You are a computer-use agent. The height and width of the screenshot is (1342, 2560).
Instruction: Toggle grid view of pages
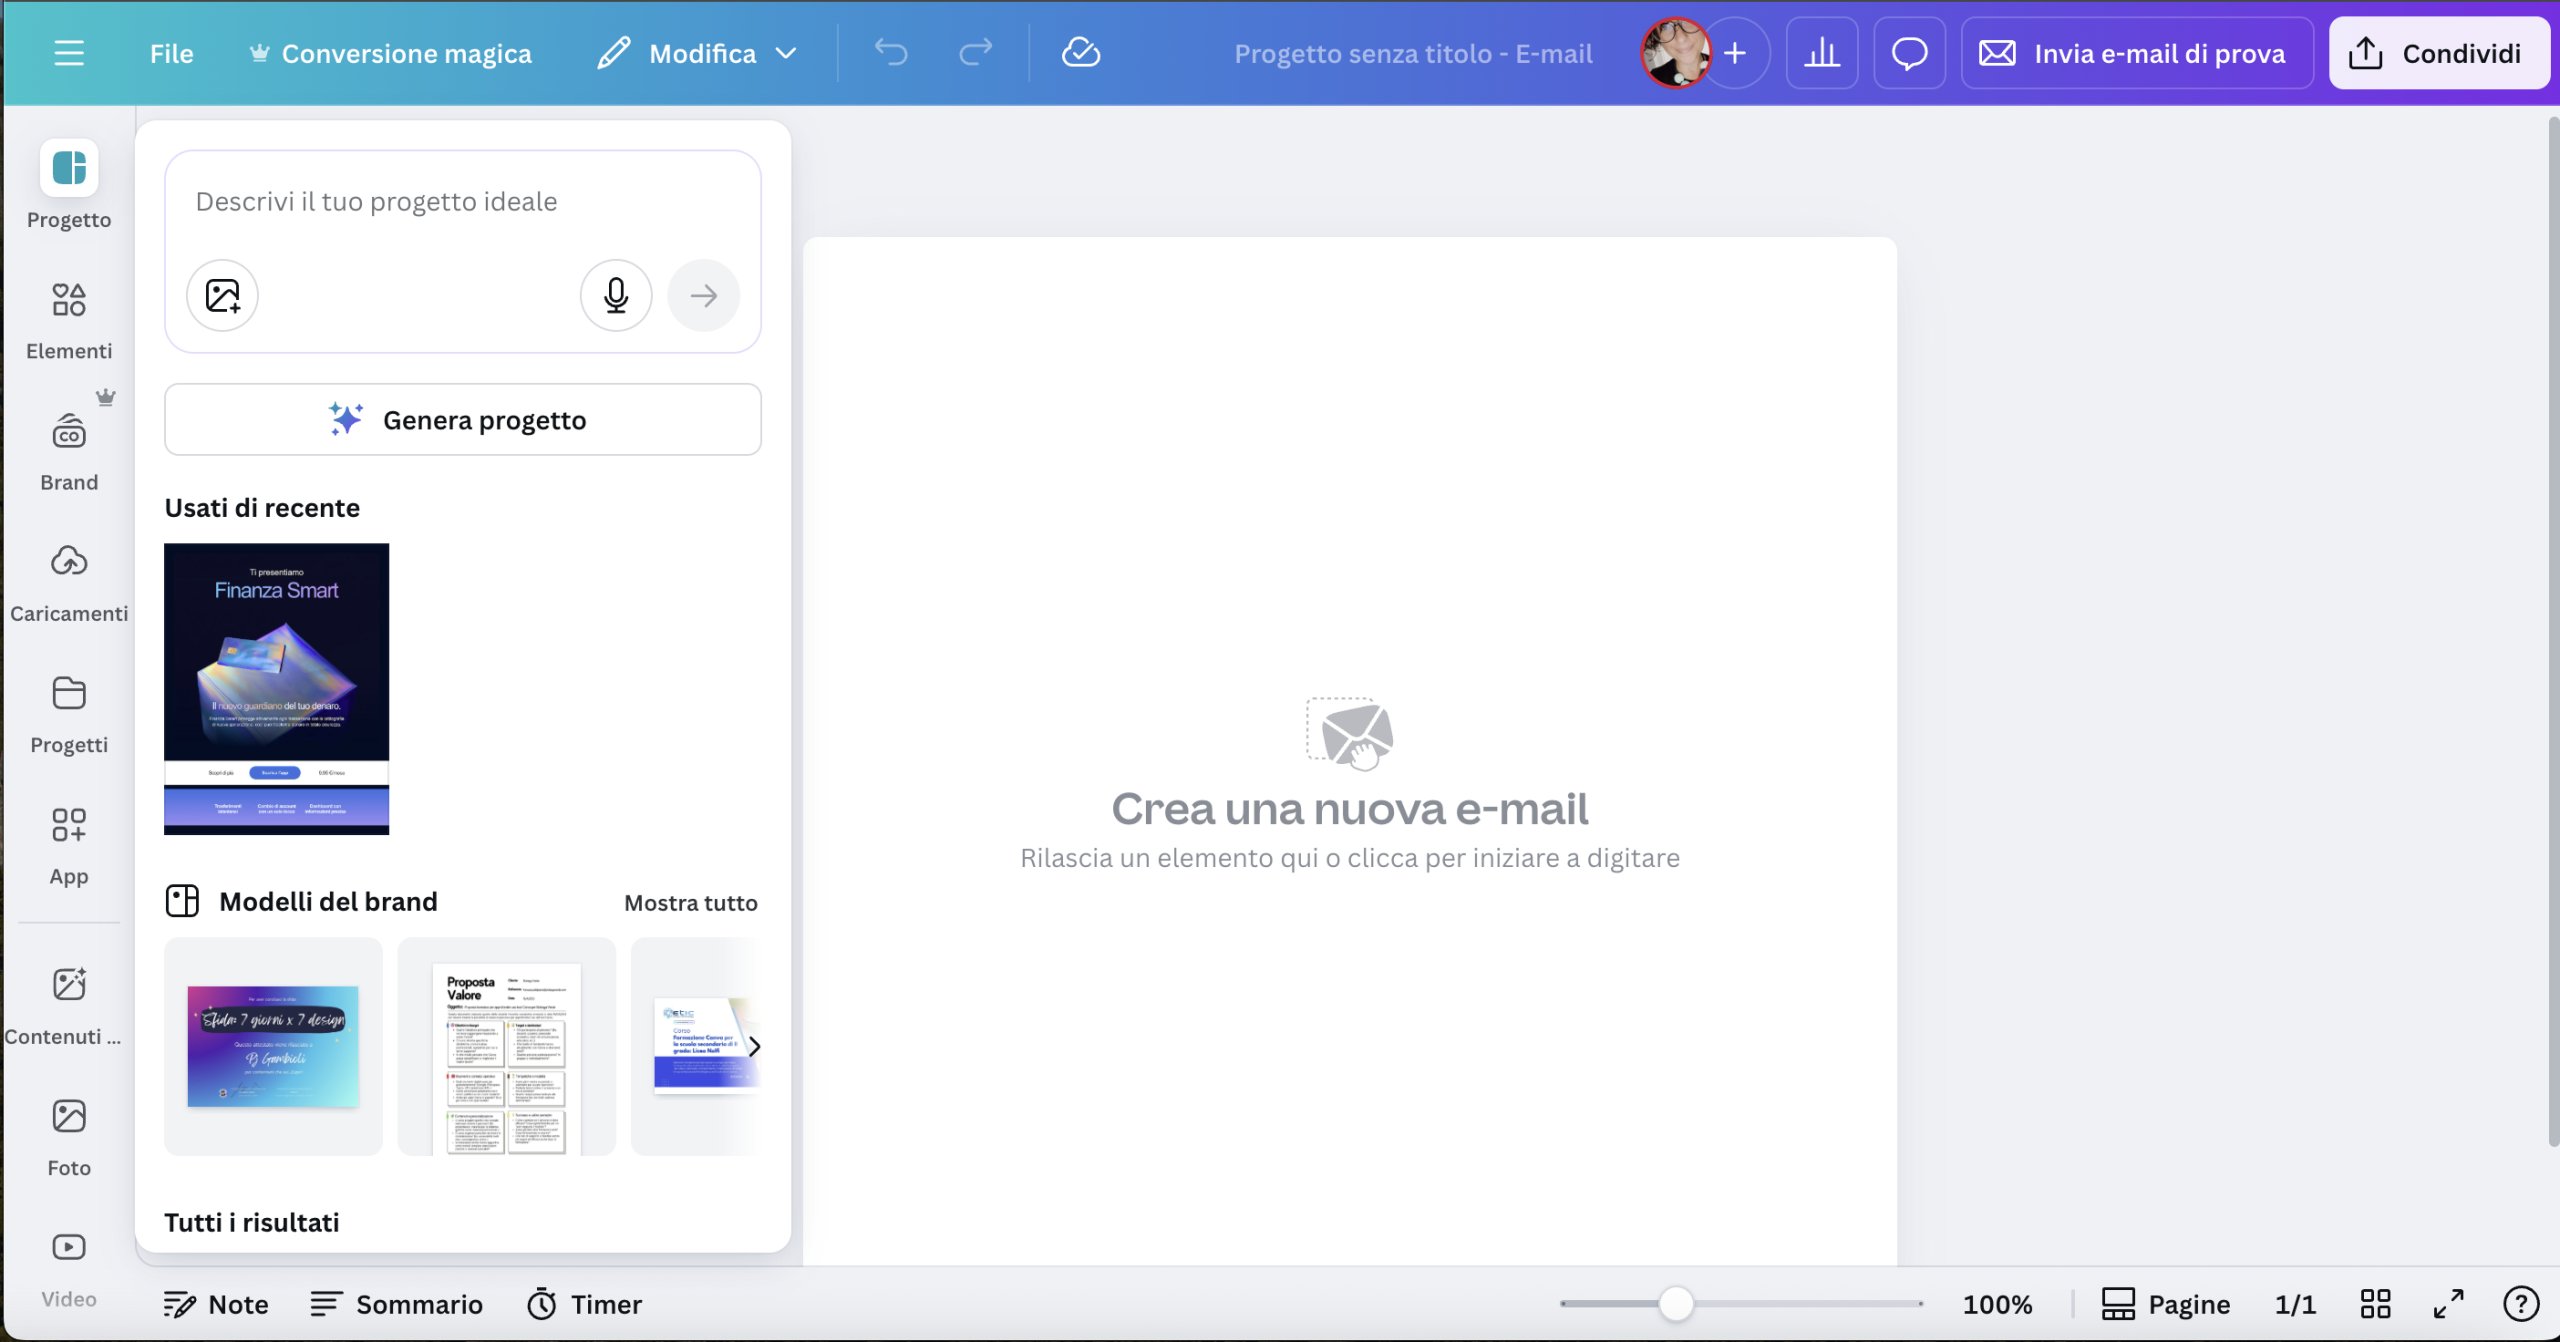click(x=2375, y=1303)
